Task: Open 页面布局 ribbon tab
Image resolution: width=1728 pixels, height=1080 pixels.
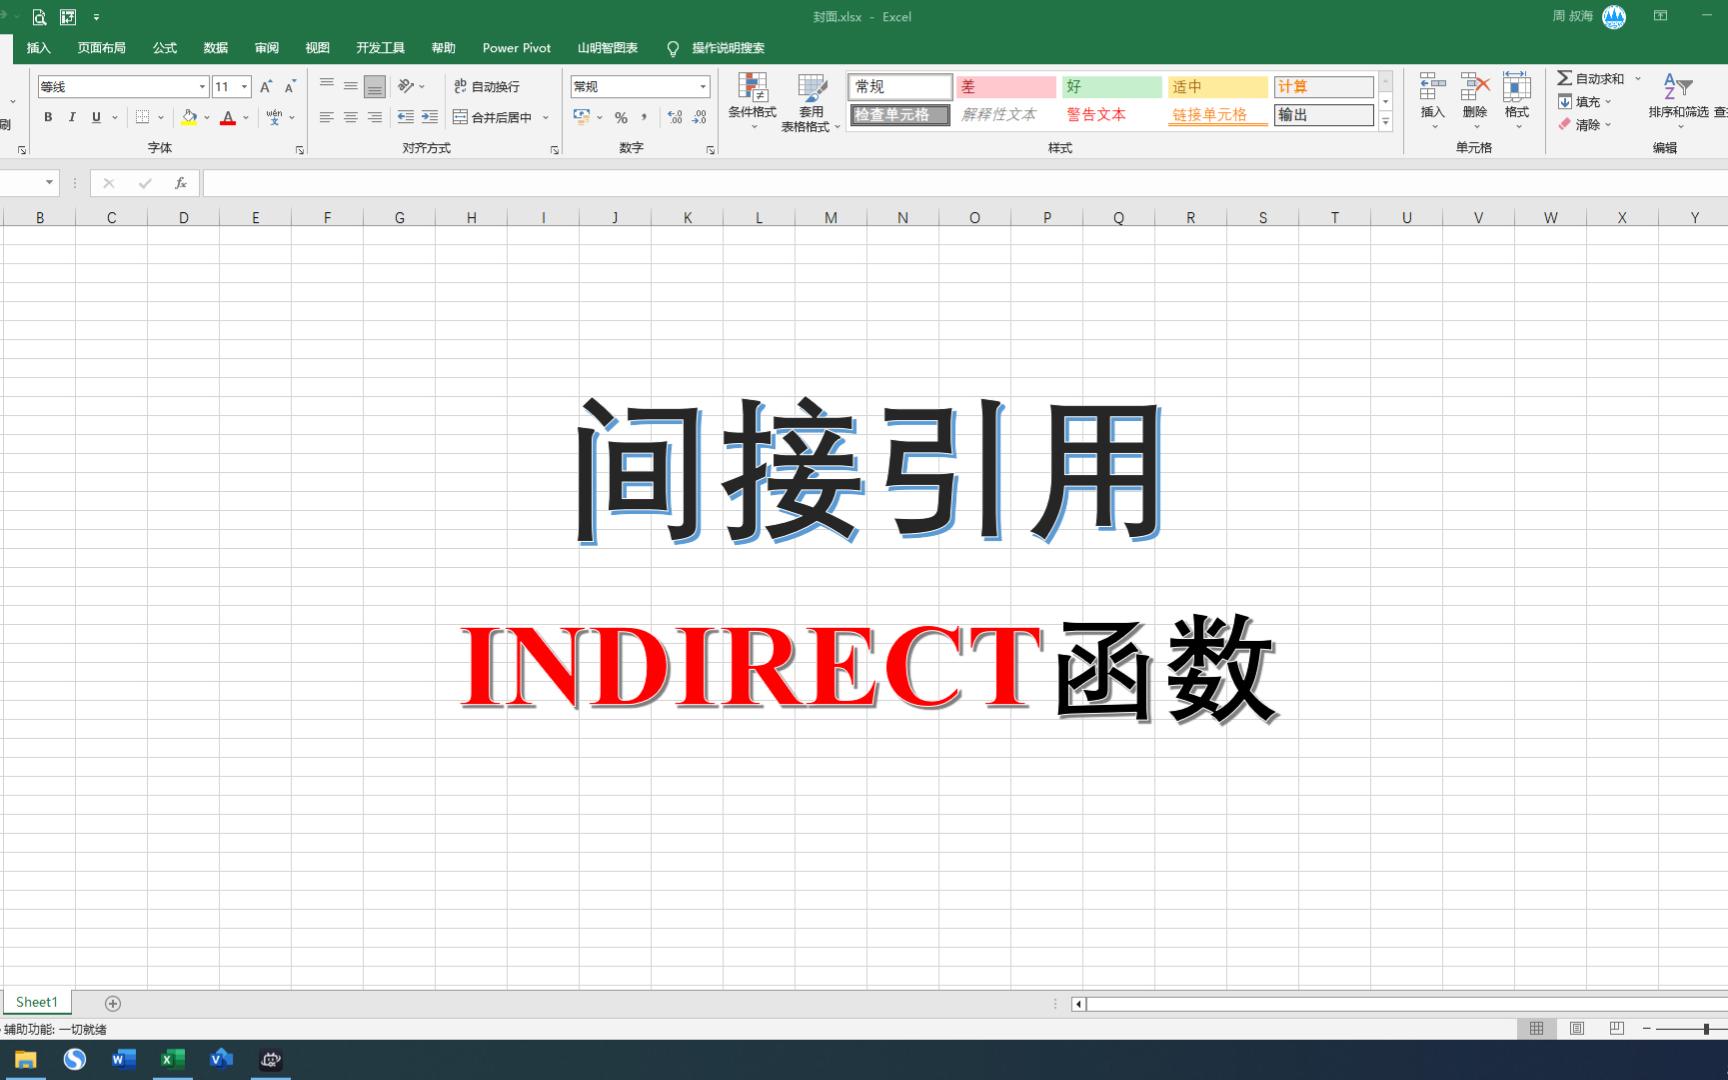Action: tap(101, 48)
